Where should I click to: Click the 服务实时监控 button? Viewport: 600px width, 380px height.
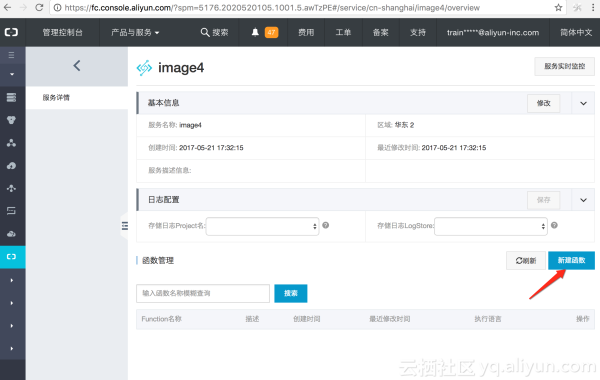(564, 67)
